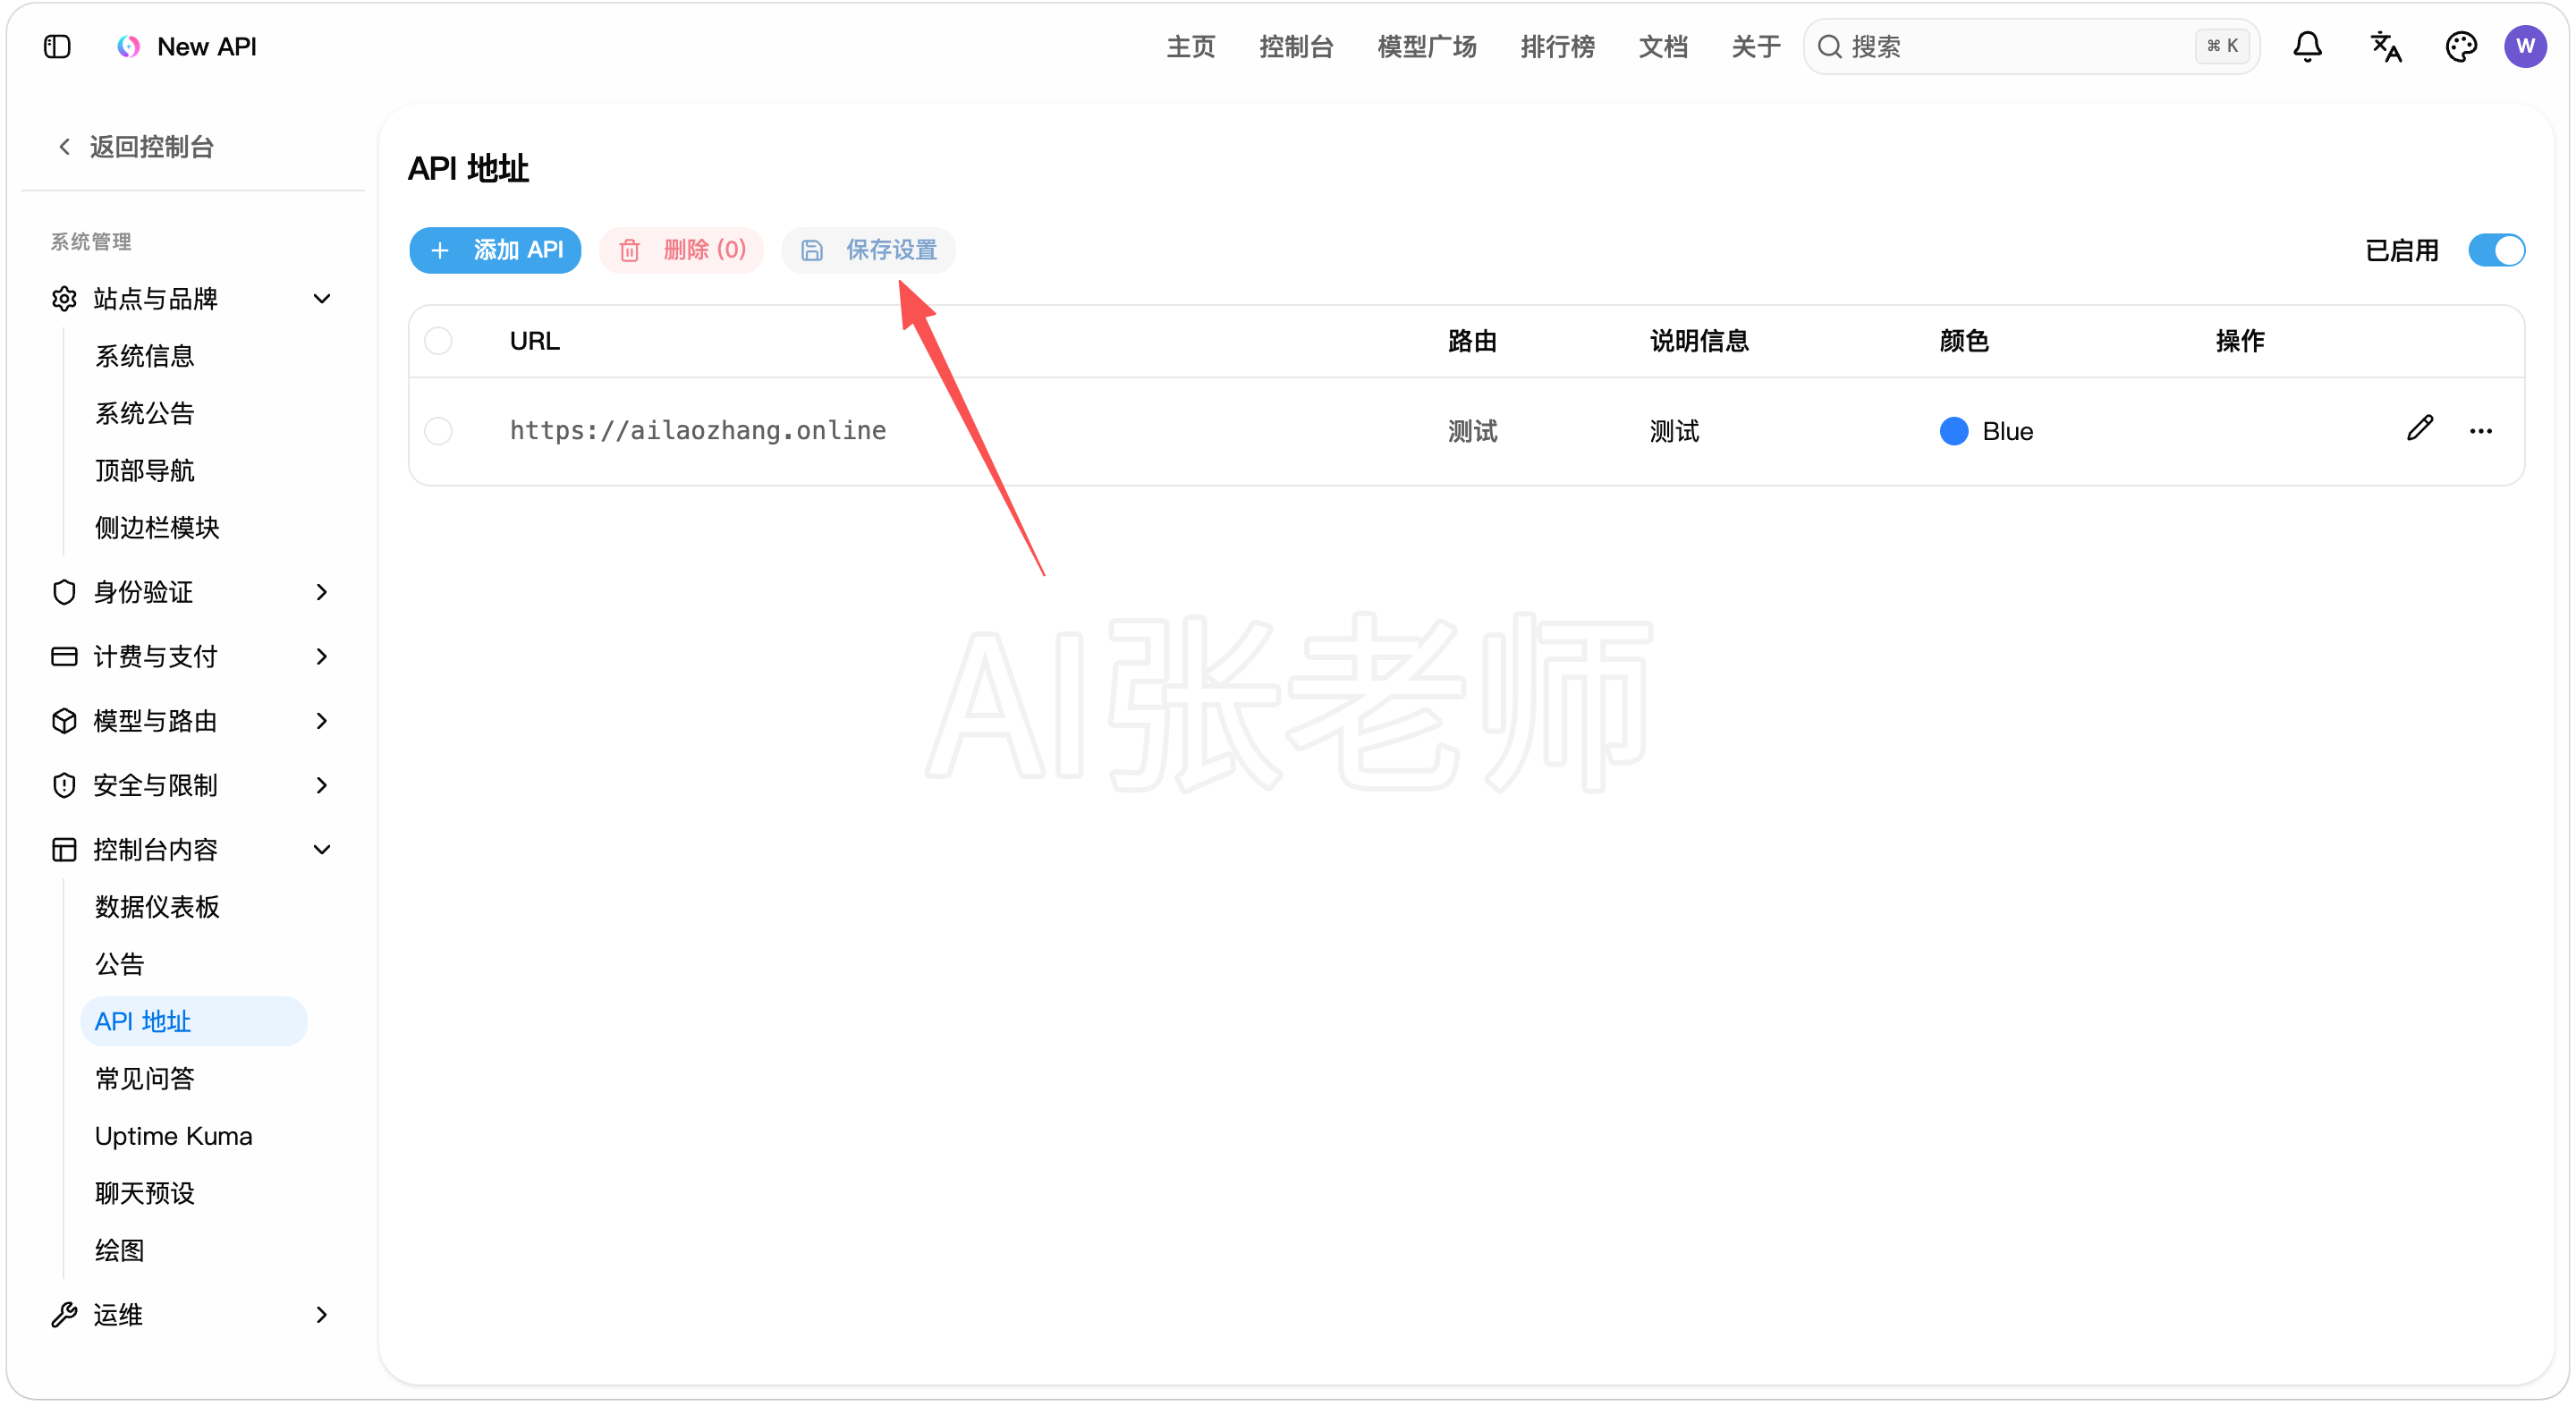Open 排行榜 in top navigation
This screenshot has height=1406, width=2576.
(x=1557, y=47)
